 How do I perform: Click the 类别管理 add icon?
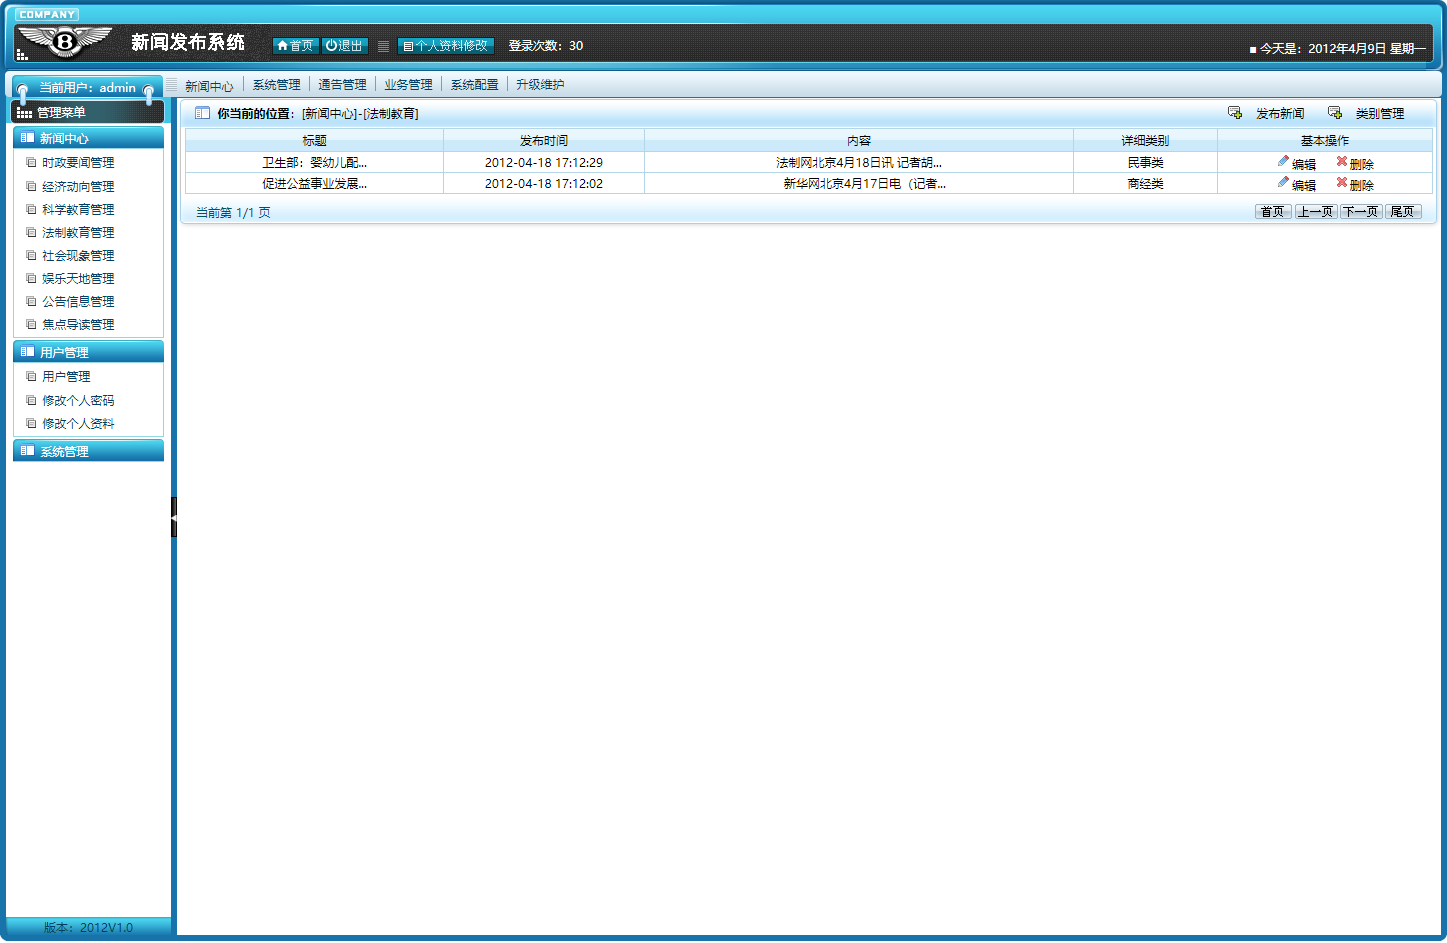1335,113
